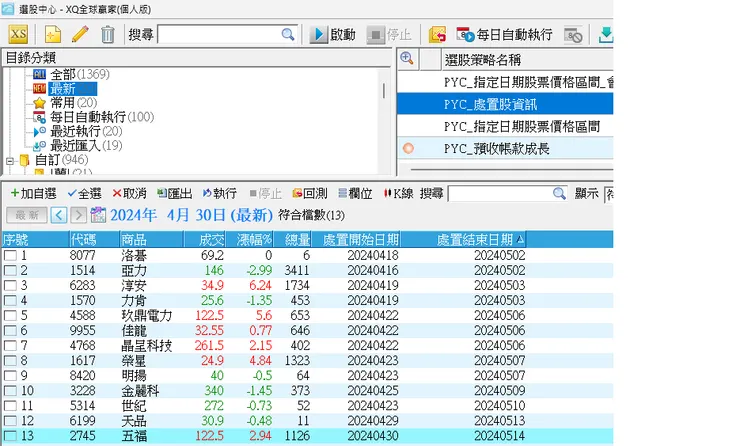Click stock name 佳龍
Screen dimensions: 740x446
(x=134, y=330)
